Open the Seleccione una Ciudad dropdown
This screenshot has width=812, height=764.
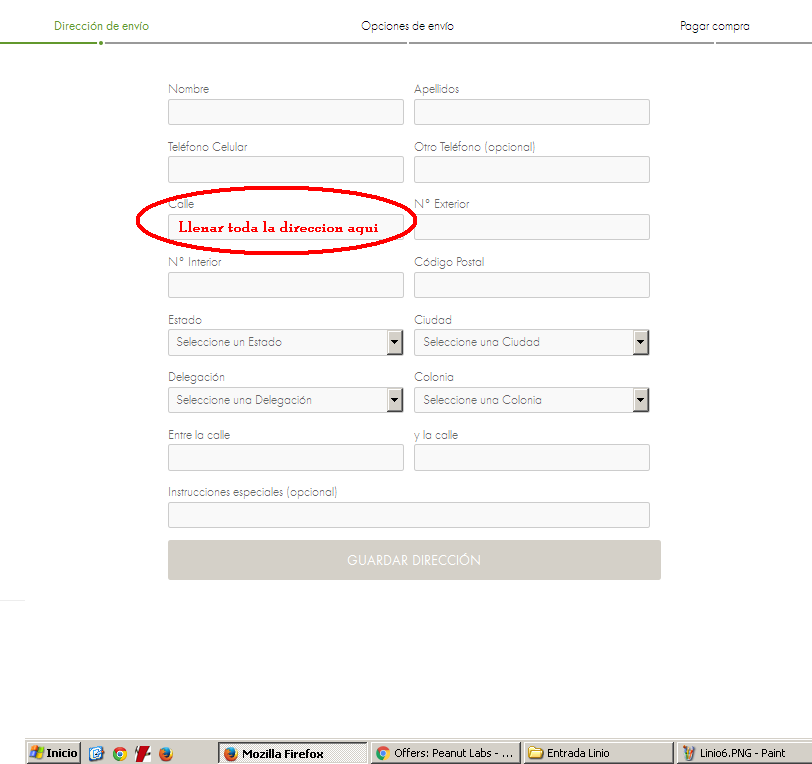(531, 342)
